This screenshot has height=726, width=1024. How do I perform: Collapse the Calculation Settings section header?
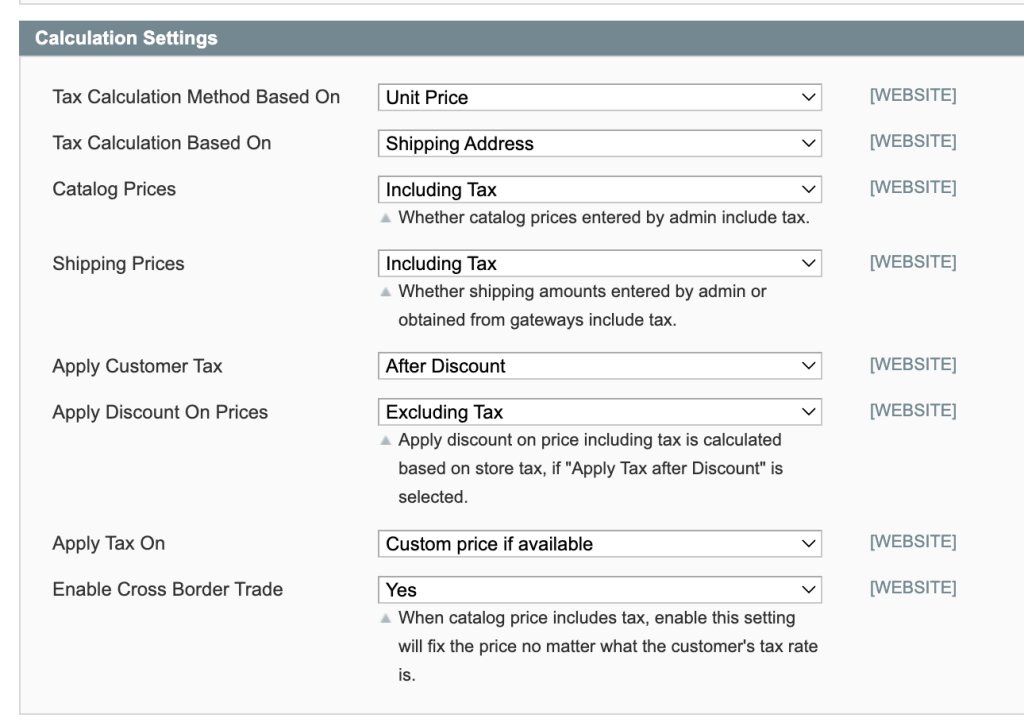click(x=521, y=38)
